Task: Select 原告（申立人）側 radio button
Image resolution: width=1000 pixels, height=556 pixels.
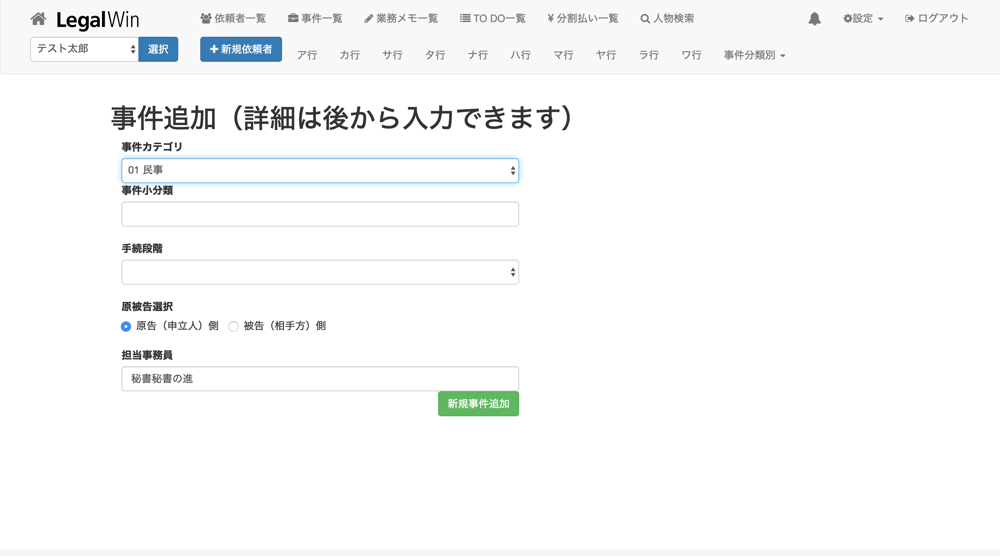Action: point(126,326)
